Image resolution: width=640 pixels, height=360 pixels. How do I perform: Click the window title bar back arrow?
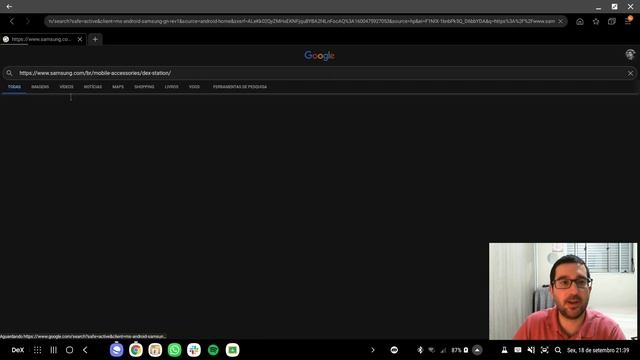click(9, 7)
